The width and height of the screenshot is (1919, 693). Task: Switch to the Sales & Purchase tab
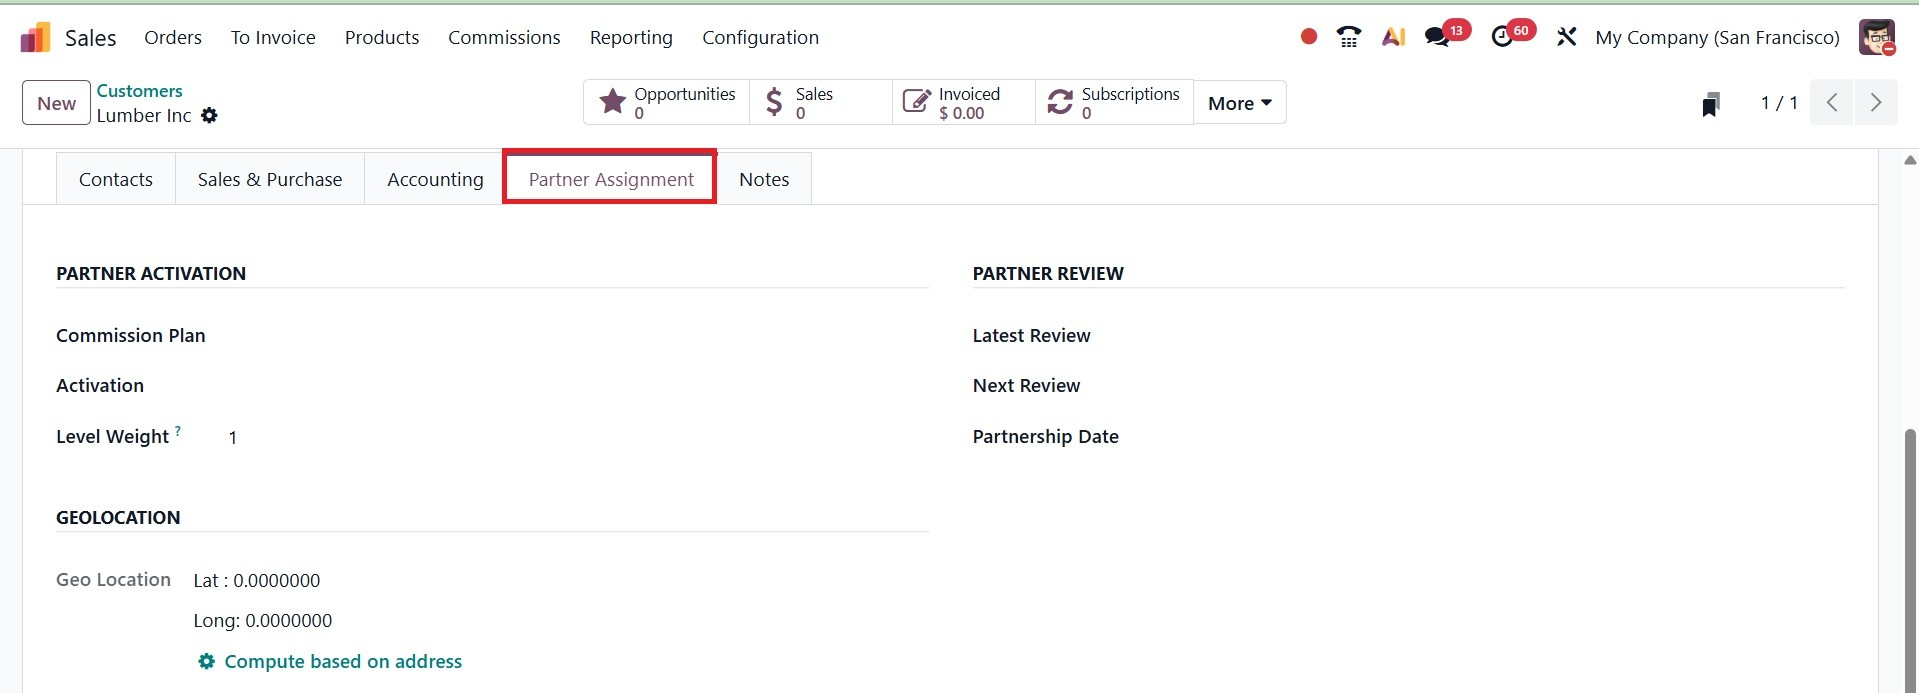[269, 179]
